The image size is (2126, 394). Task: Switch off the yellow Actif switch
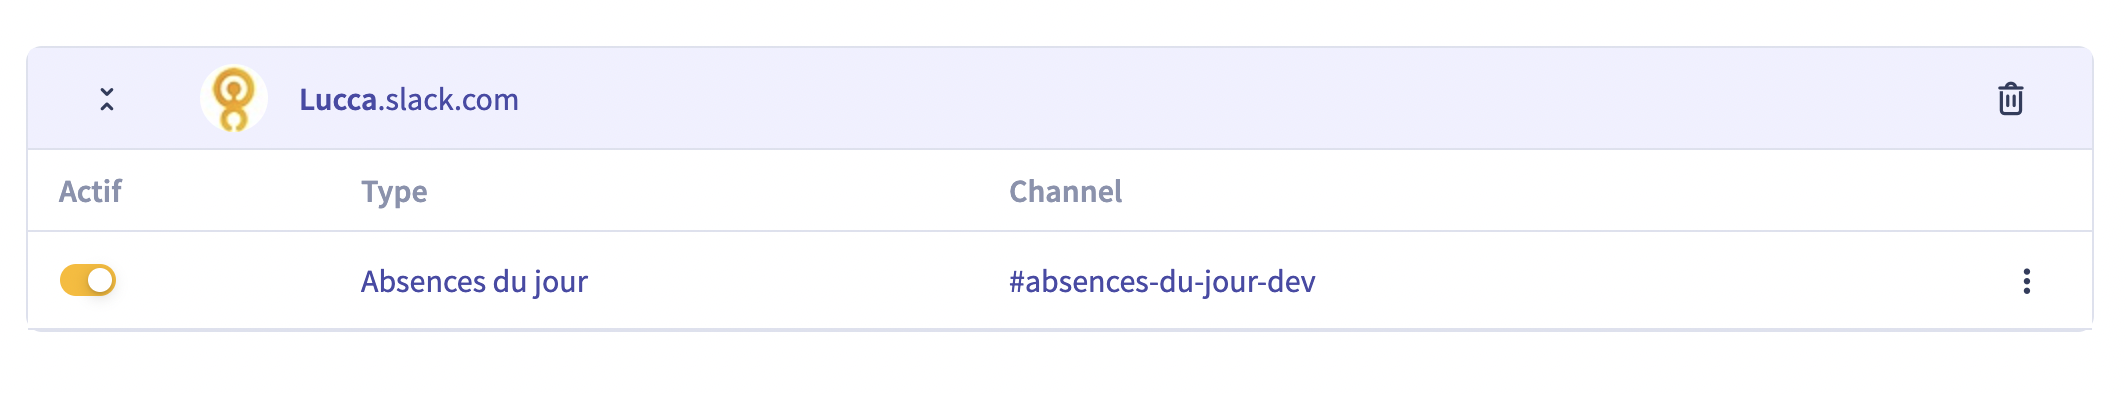88,280
